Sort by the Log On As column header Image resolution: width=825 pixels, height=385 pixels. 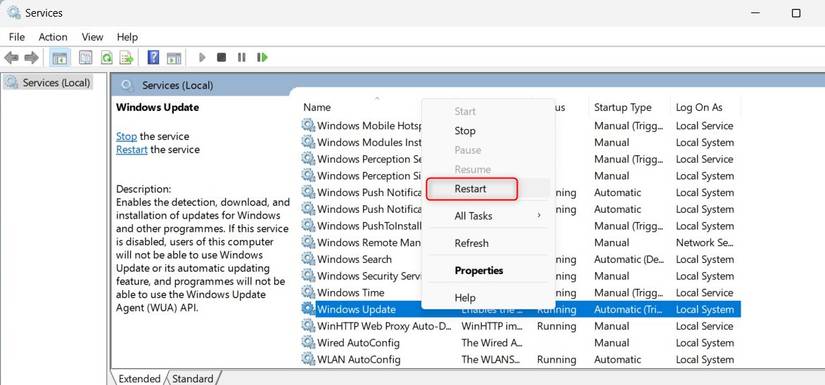[x=699, y=107]
